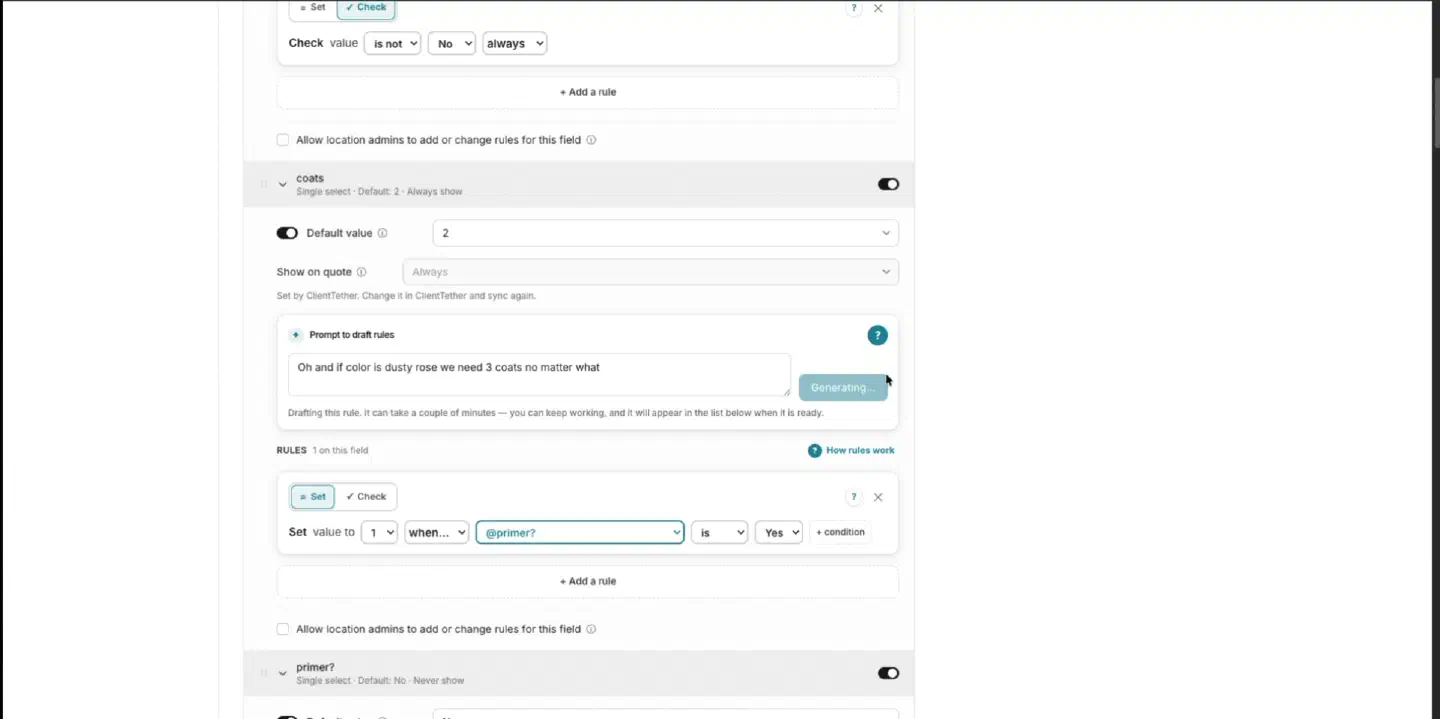
Task: Grab the drag handle on the coats row
Action: click(264, 184)
